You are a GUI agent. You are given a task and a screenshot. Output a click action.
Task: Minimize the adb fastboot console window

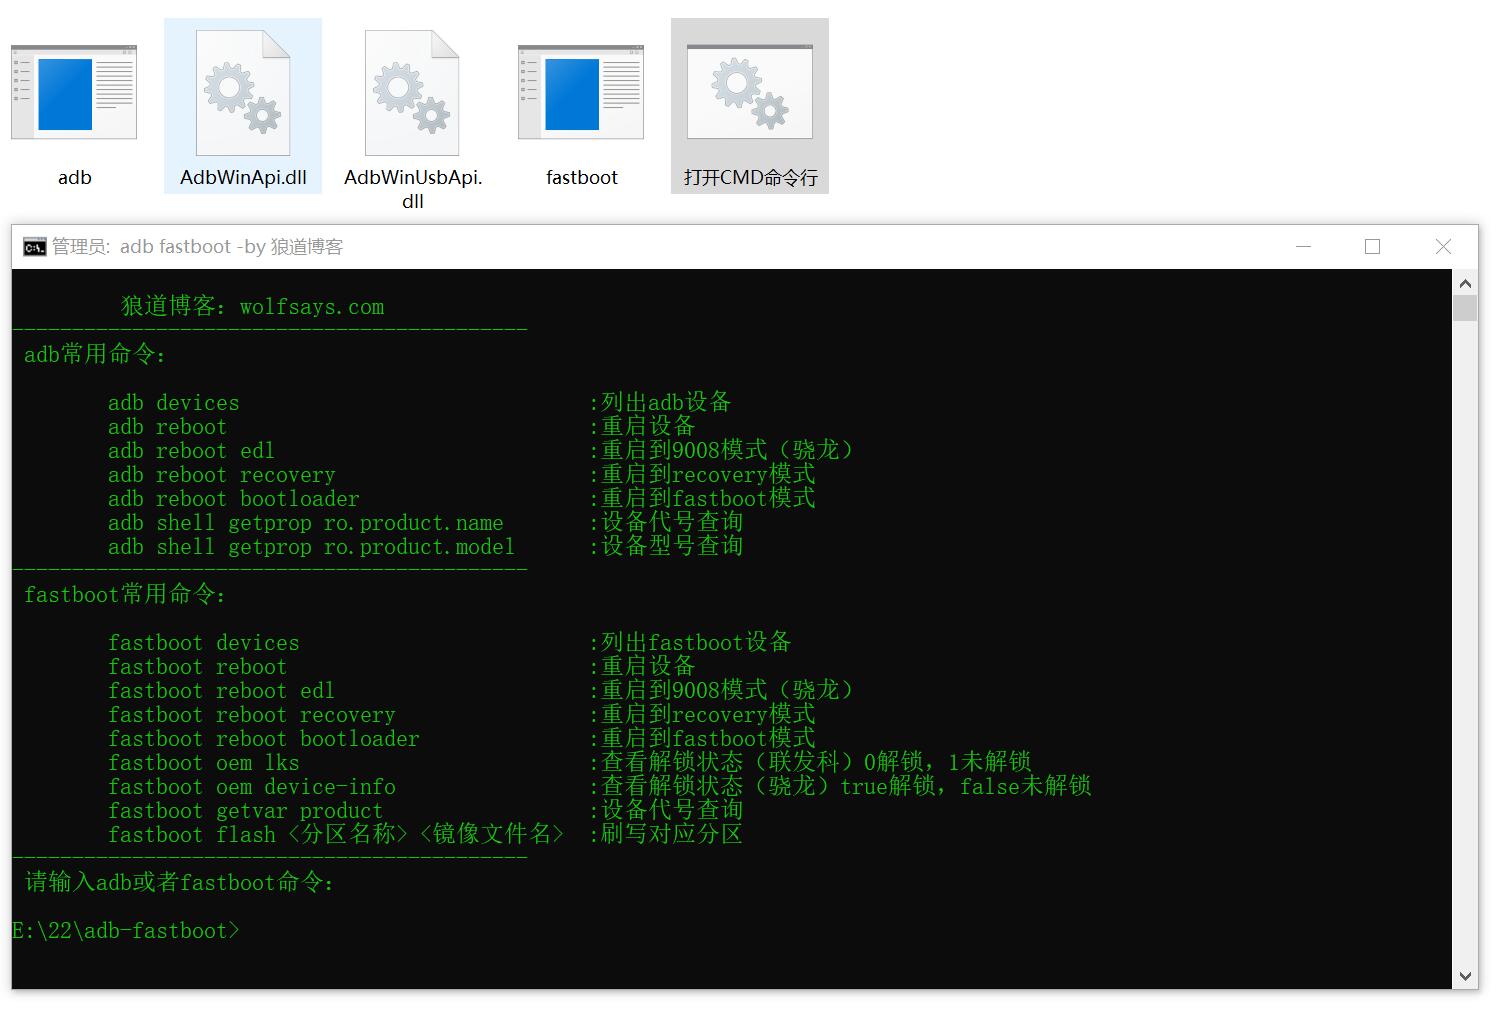point(1303,247)
